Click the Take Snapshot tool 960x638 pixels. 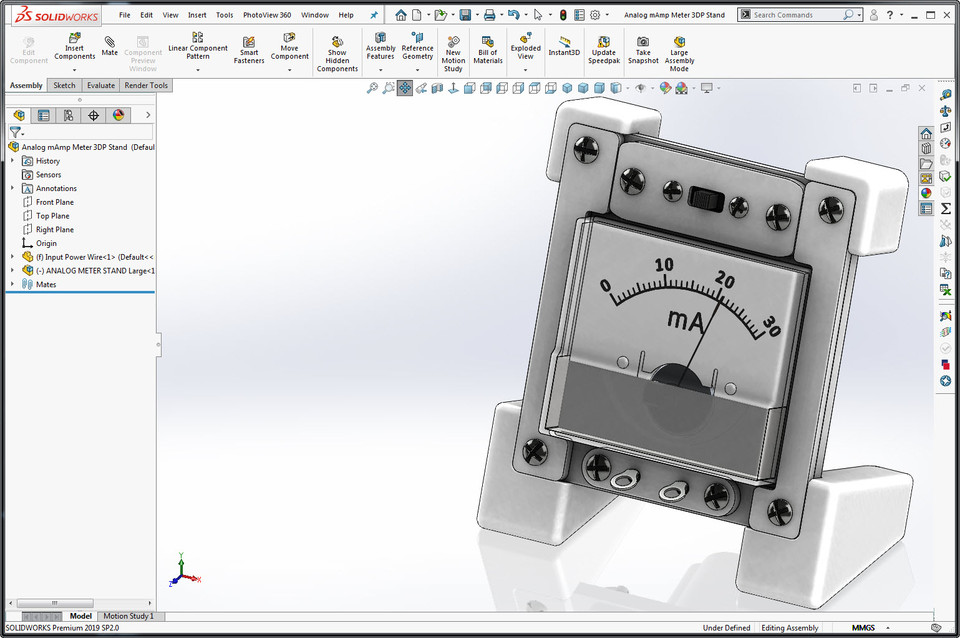point(643,45)
